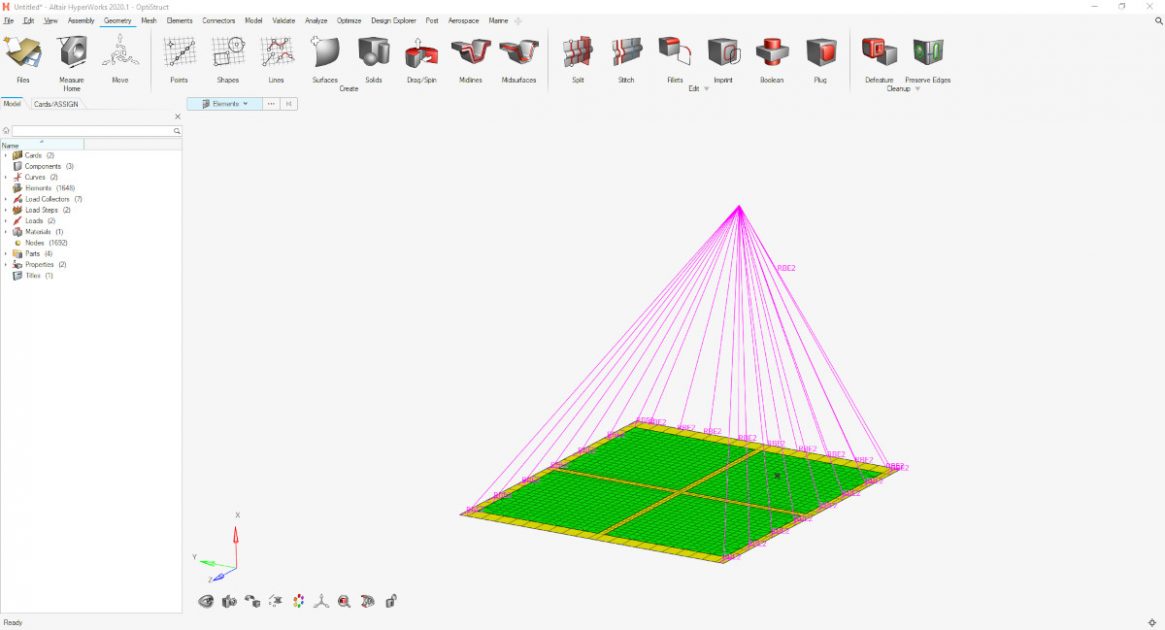Select Components in the model browser
The image size is (1165, 630).
click(43, 166)
